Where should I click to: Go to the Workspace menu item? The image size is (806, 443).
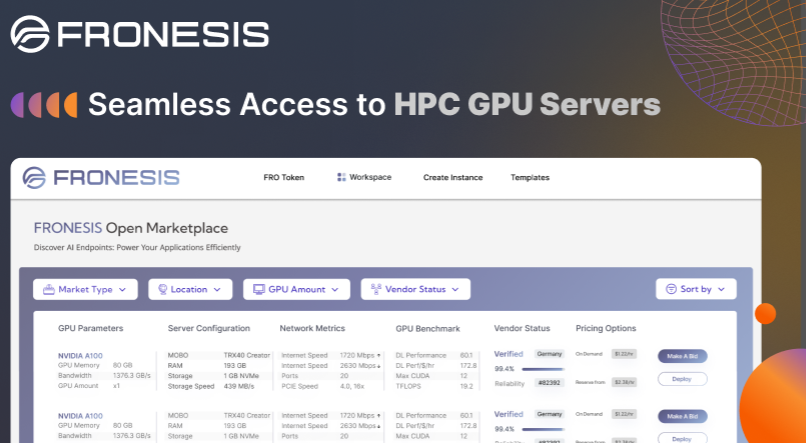[x=364, y=177]
